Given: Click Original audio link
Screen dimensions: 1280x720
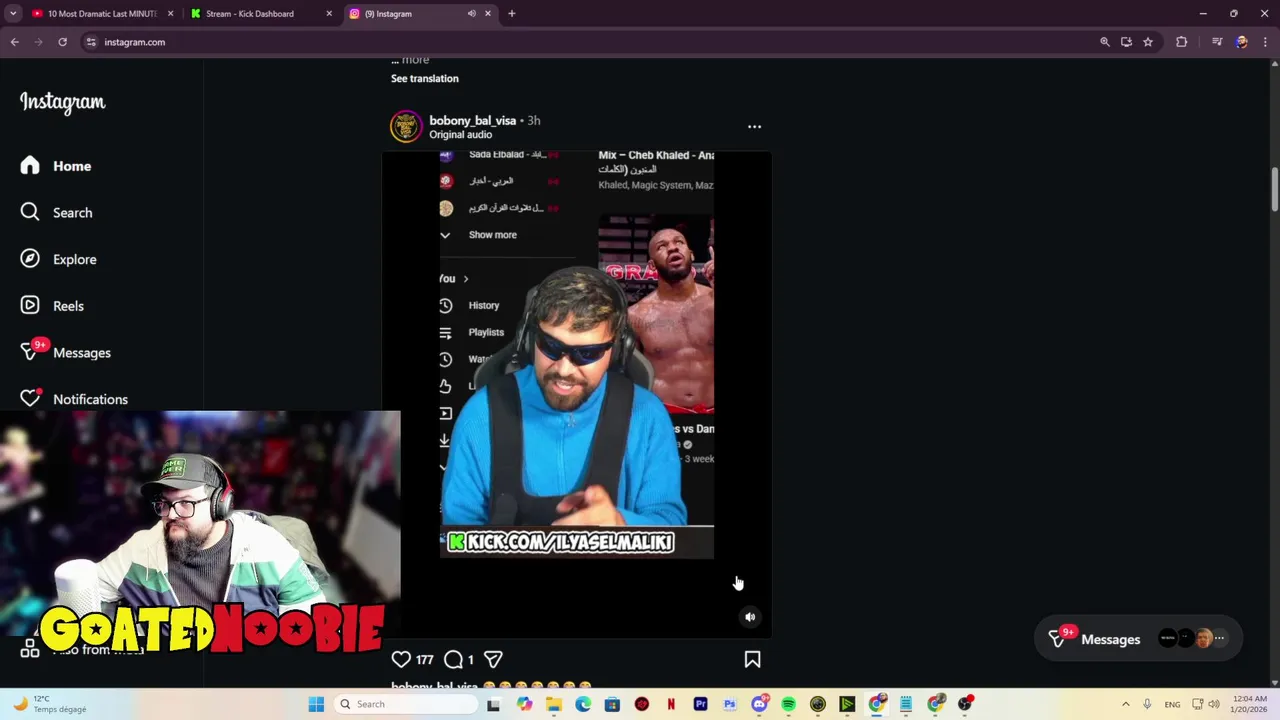Looking at the screenshot, I should click(460, 135).
